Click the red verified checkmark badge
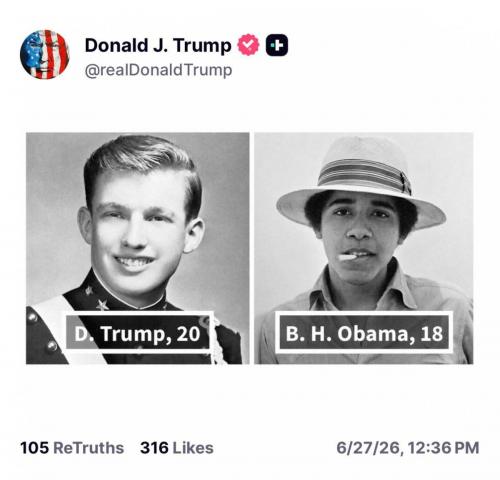Viewport: 500px width, 480px height. (248, 45)
